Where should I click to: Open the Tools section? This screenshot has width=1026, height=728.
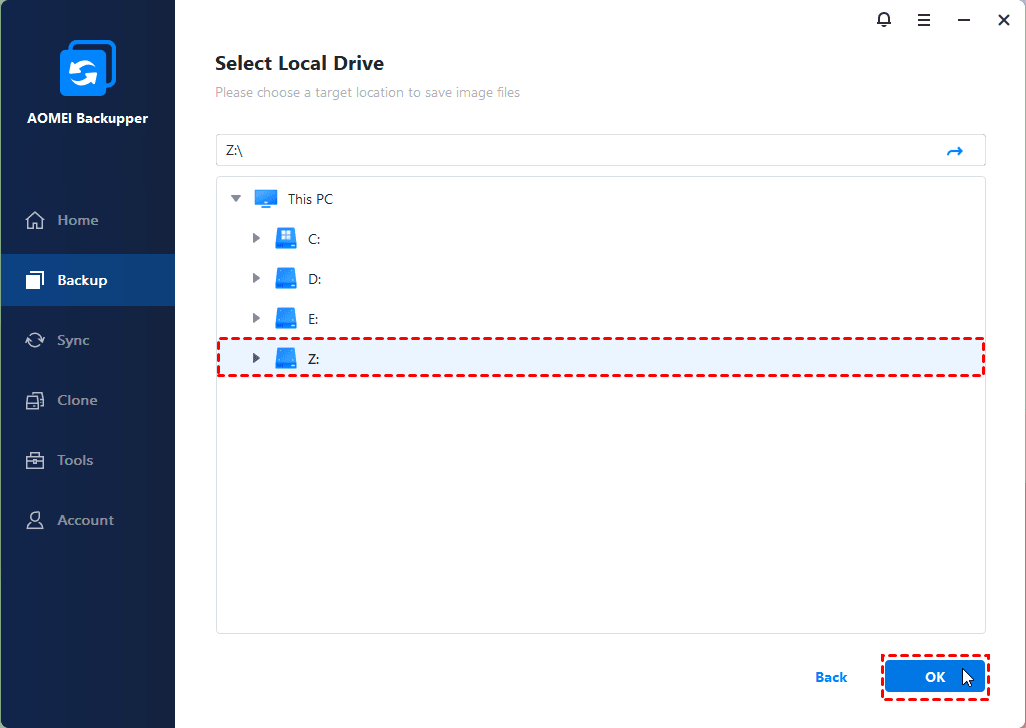(x=74, y=460)
